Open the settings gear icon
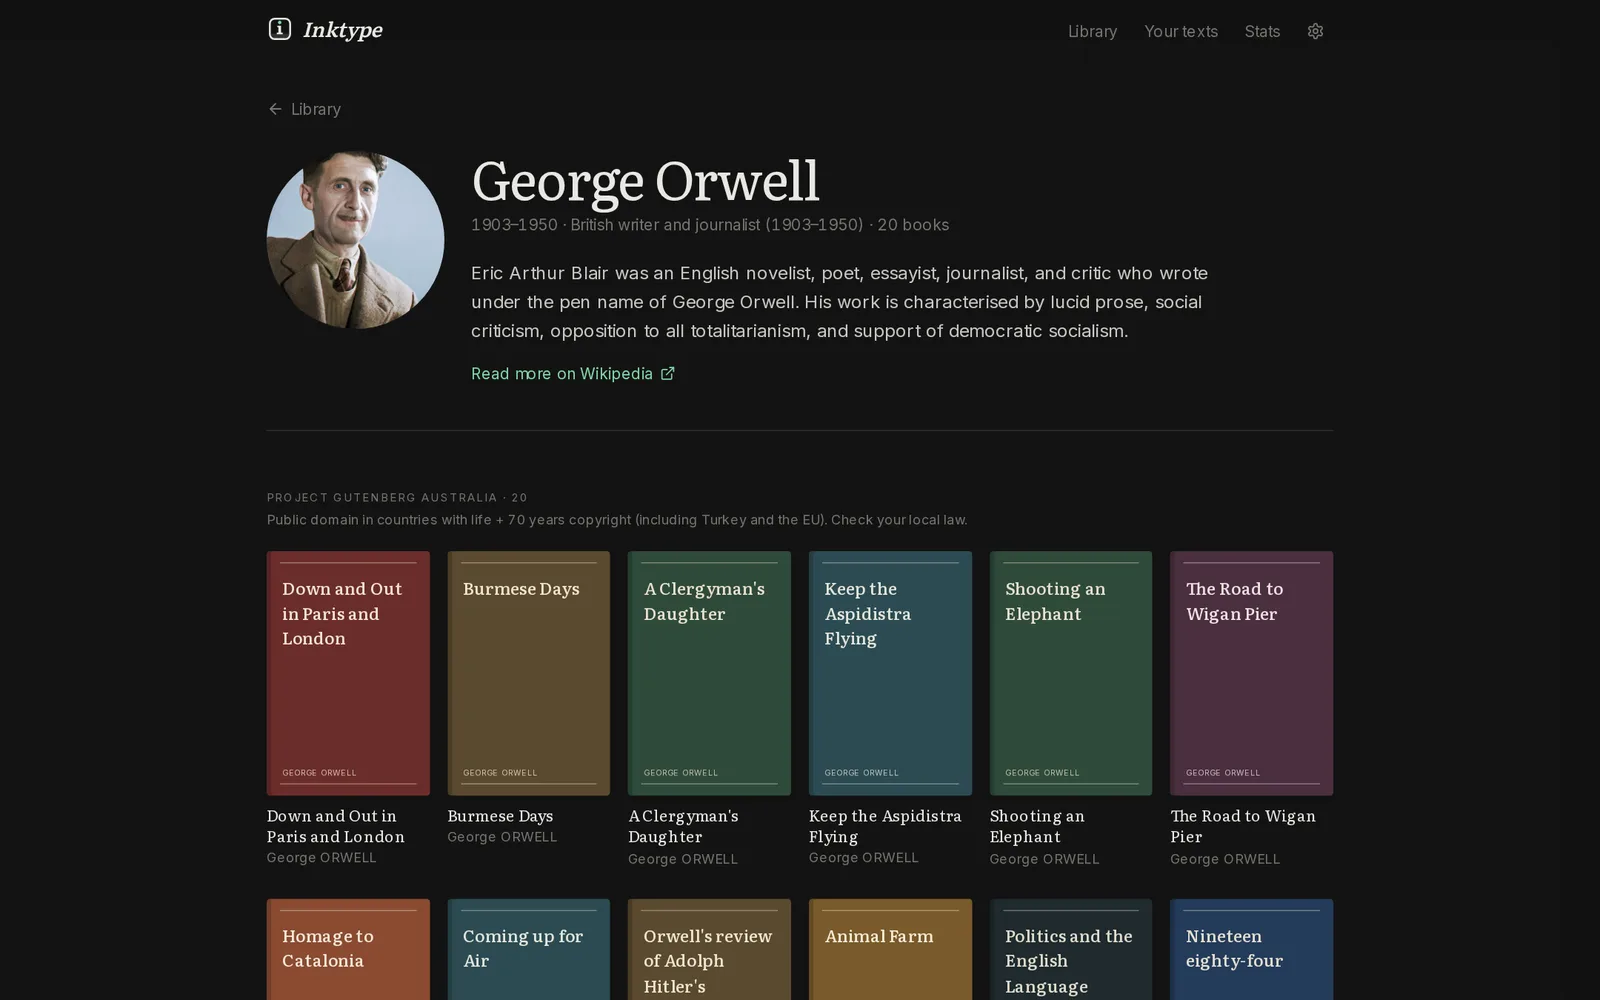 (1315, 31)
